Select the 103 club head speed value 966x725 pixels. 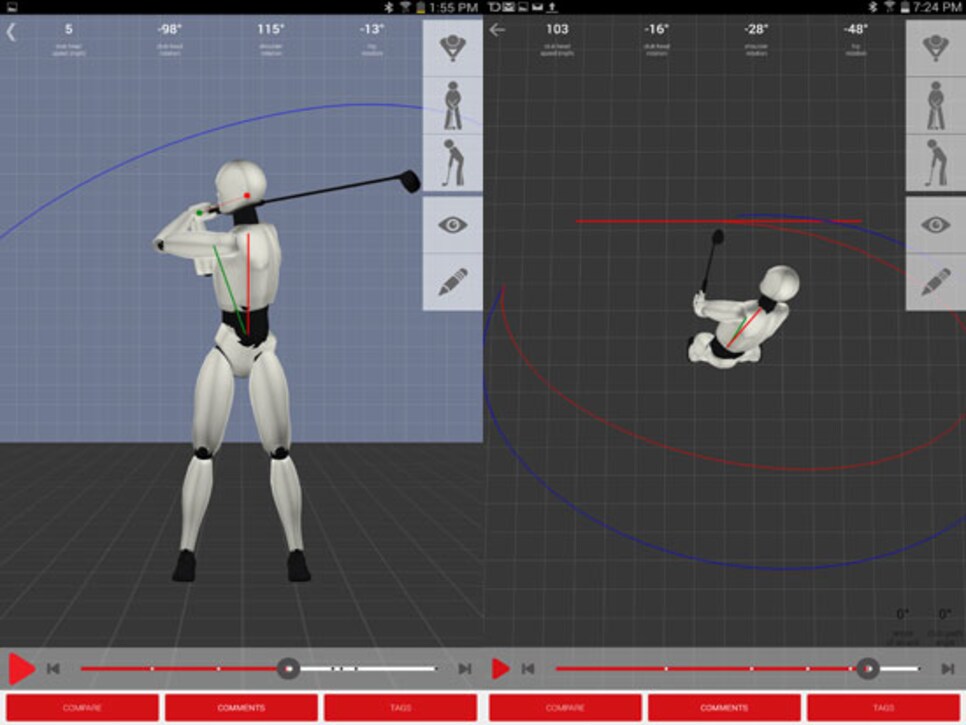coord(557,29)
